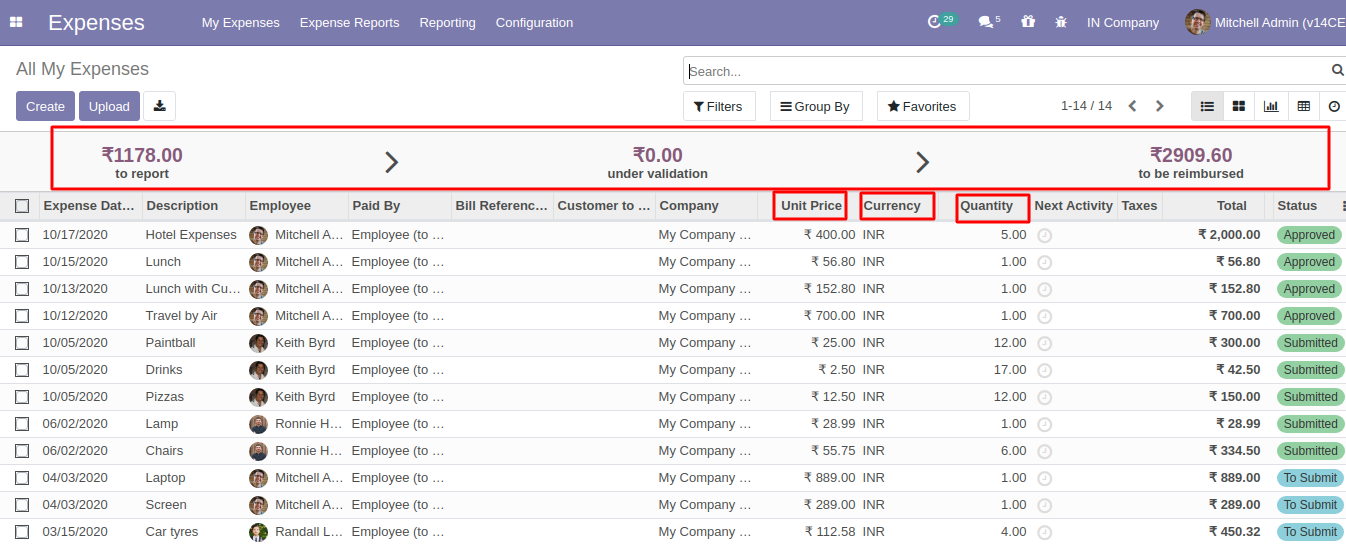The width and height of the screenshot is (1346, 544).
Task: Go to previous page arrow in pager
Action: tap(1133, 106)
